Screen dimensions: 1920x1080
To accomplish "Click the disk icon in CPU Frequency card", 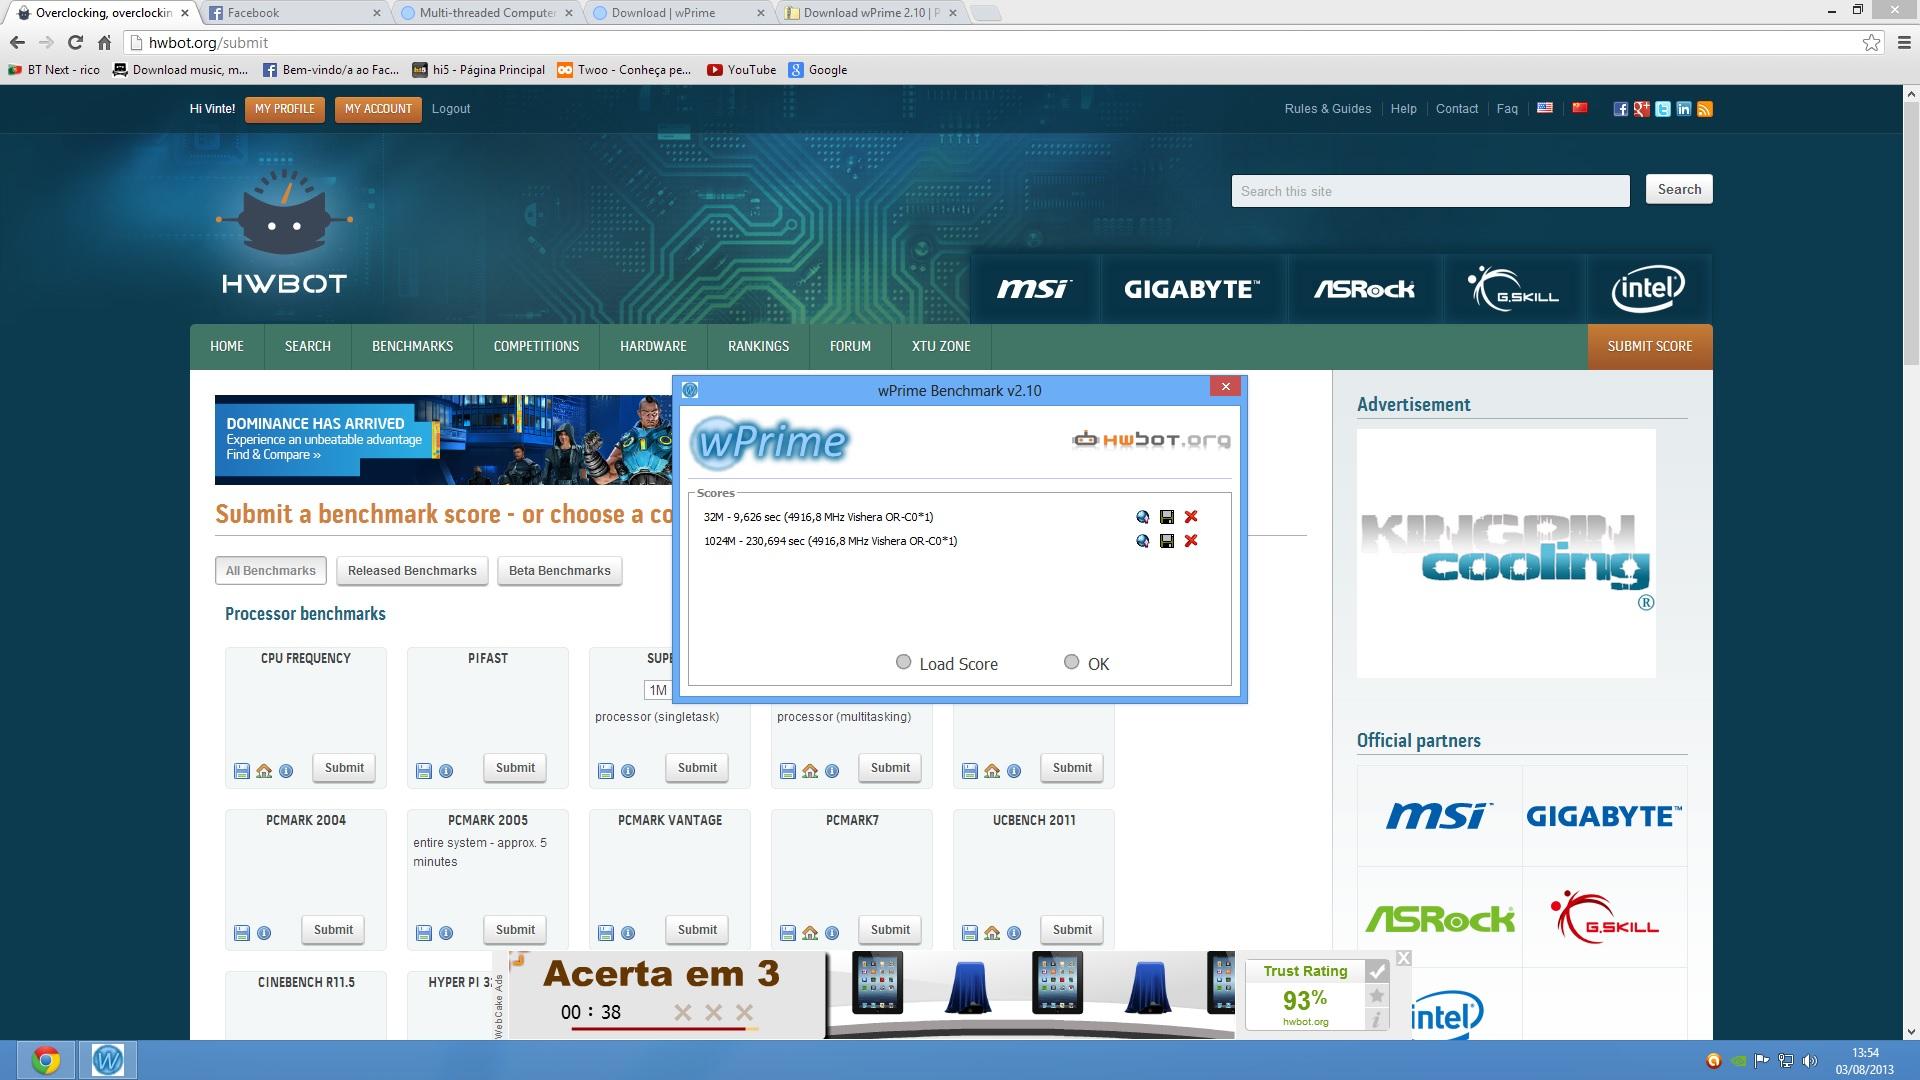I will click(241, 771).
